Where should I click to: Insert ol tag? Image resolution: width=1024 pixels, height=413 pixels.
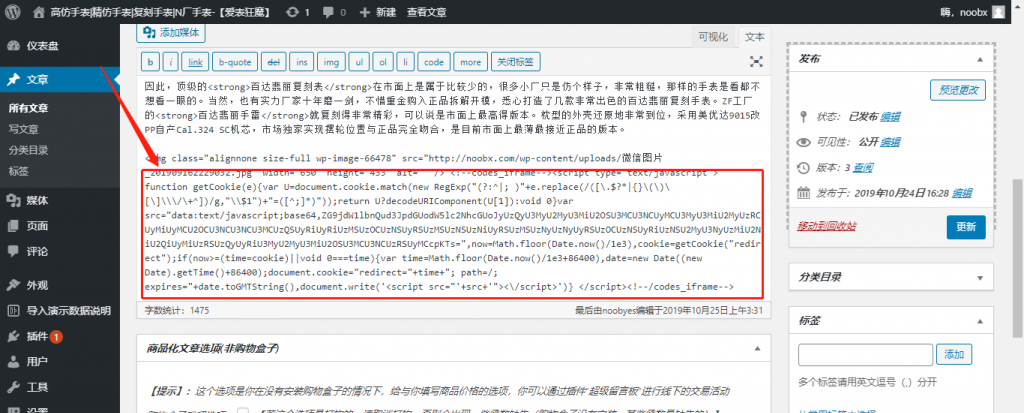tap(383, 62)
